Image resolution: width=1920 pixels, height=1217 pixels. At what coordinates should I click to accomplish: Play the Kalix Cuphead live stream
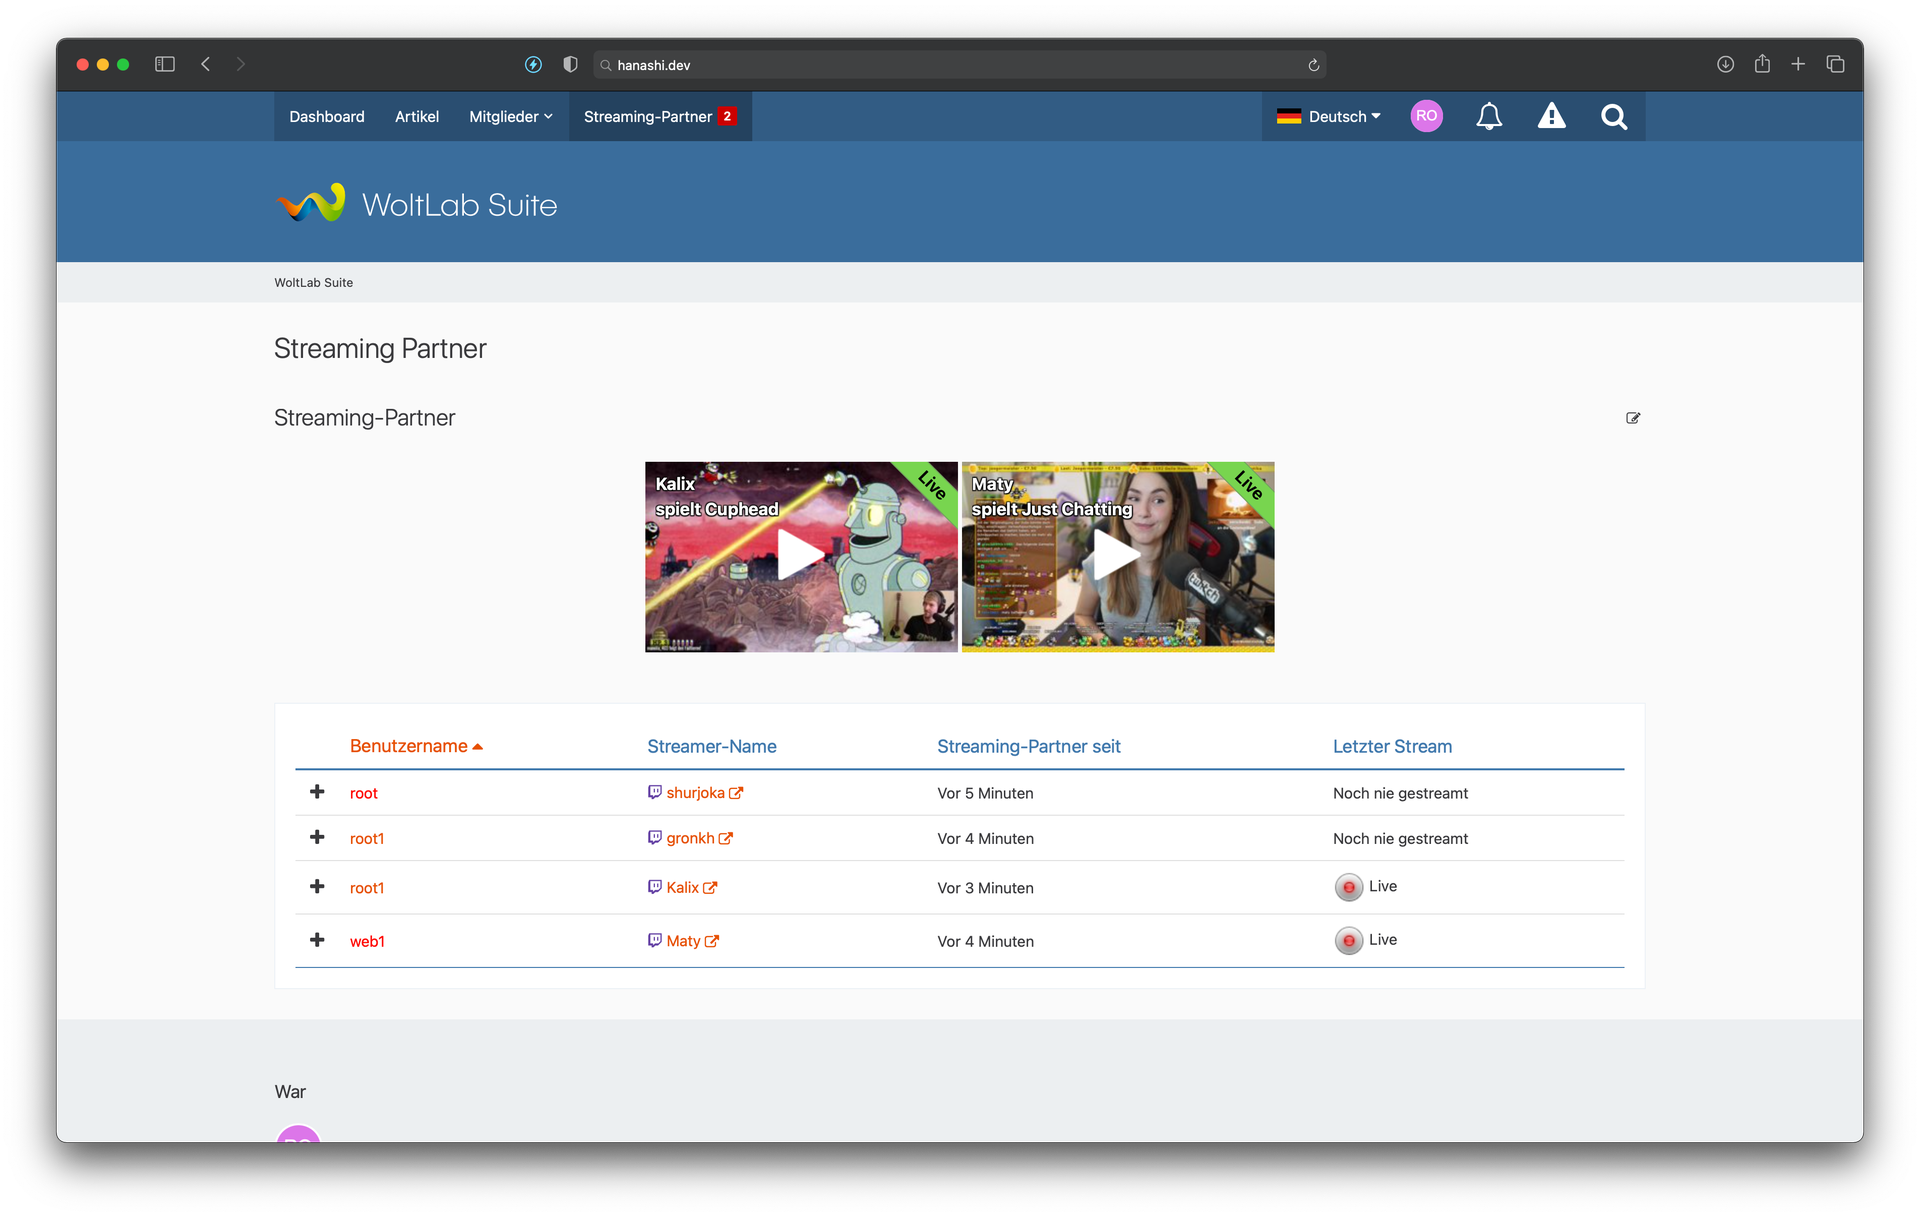click(800, 556)
